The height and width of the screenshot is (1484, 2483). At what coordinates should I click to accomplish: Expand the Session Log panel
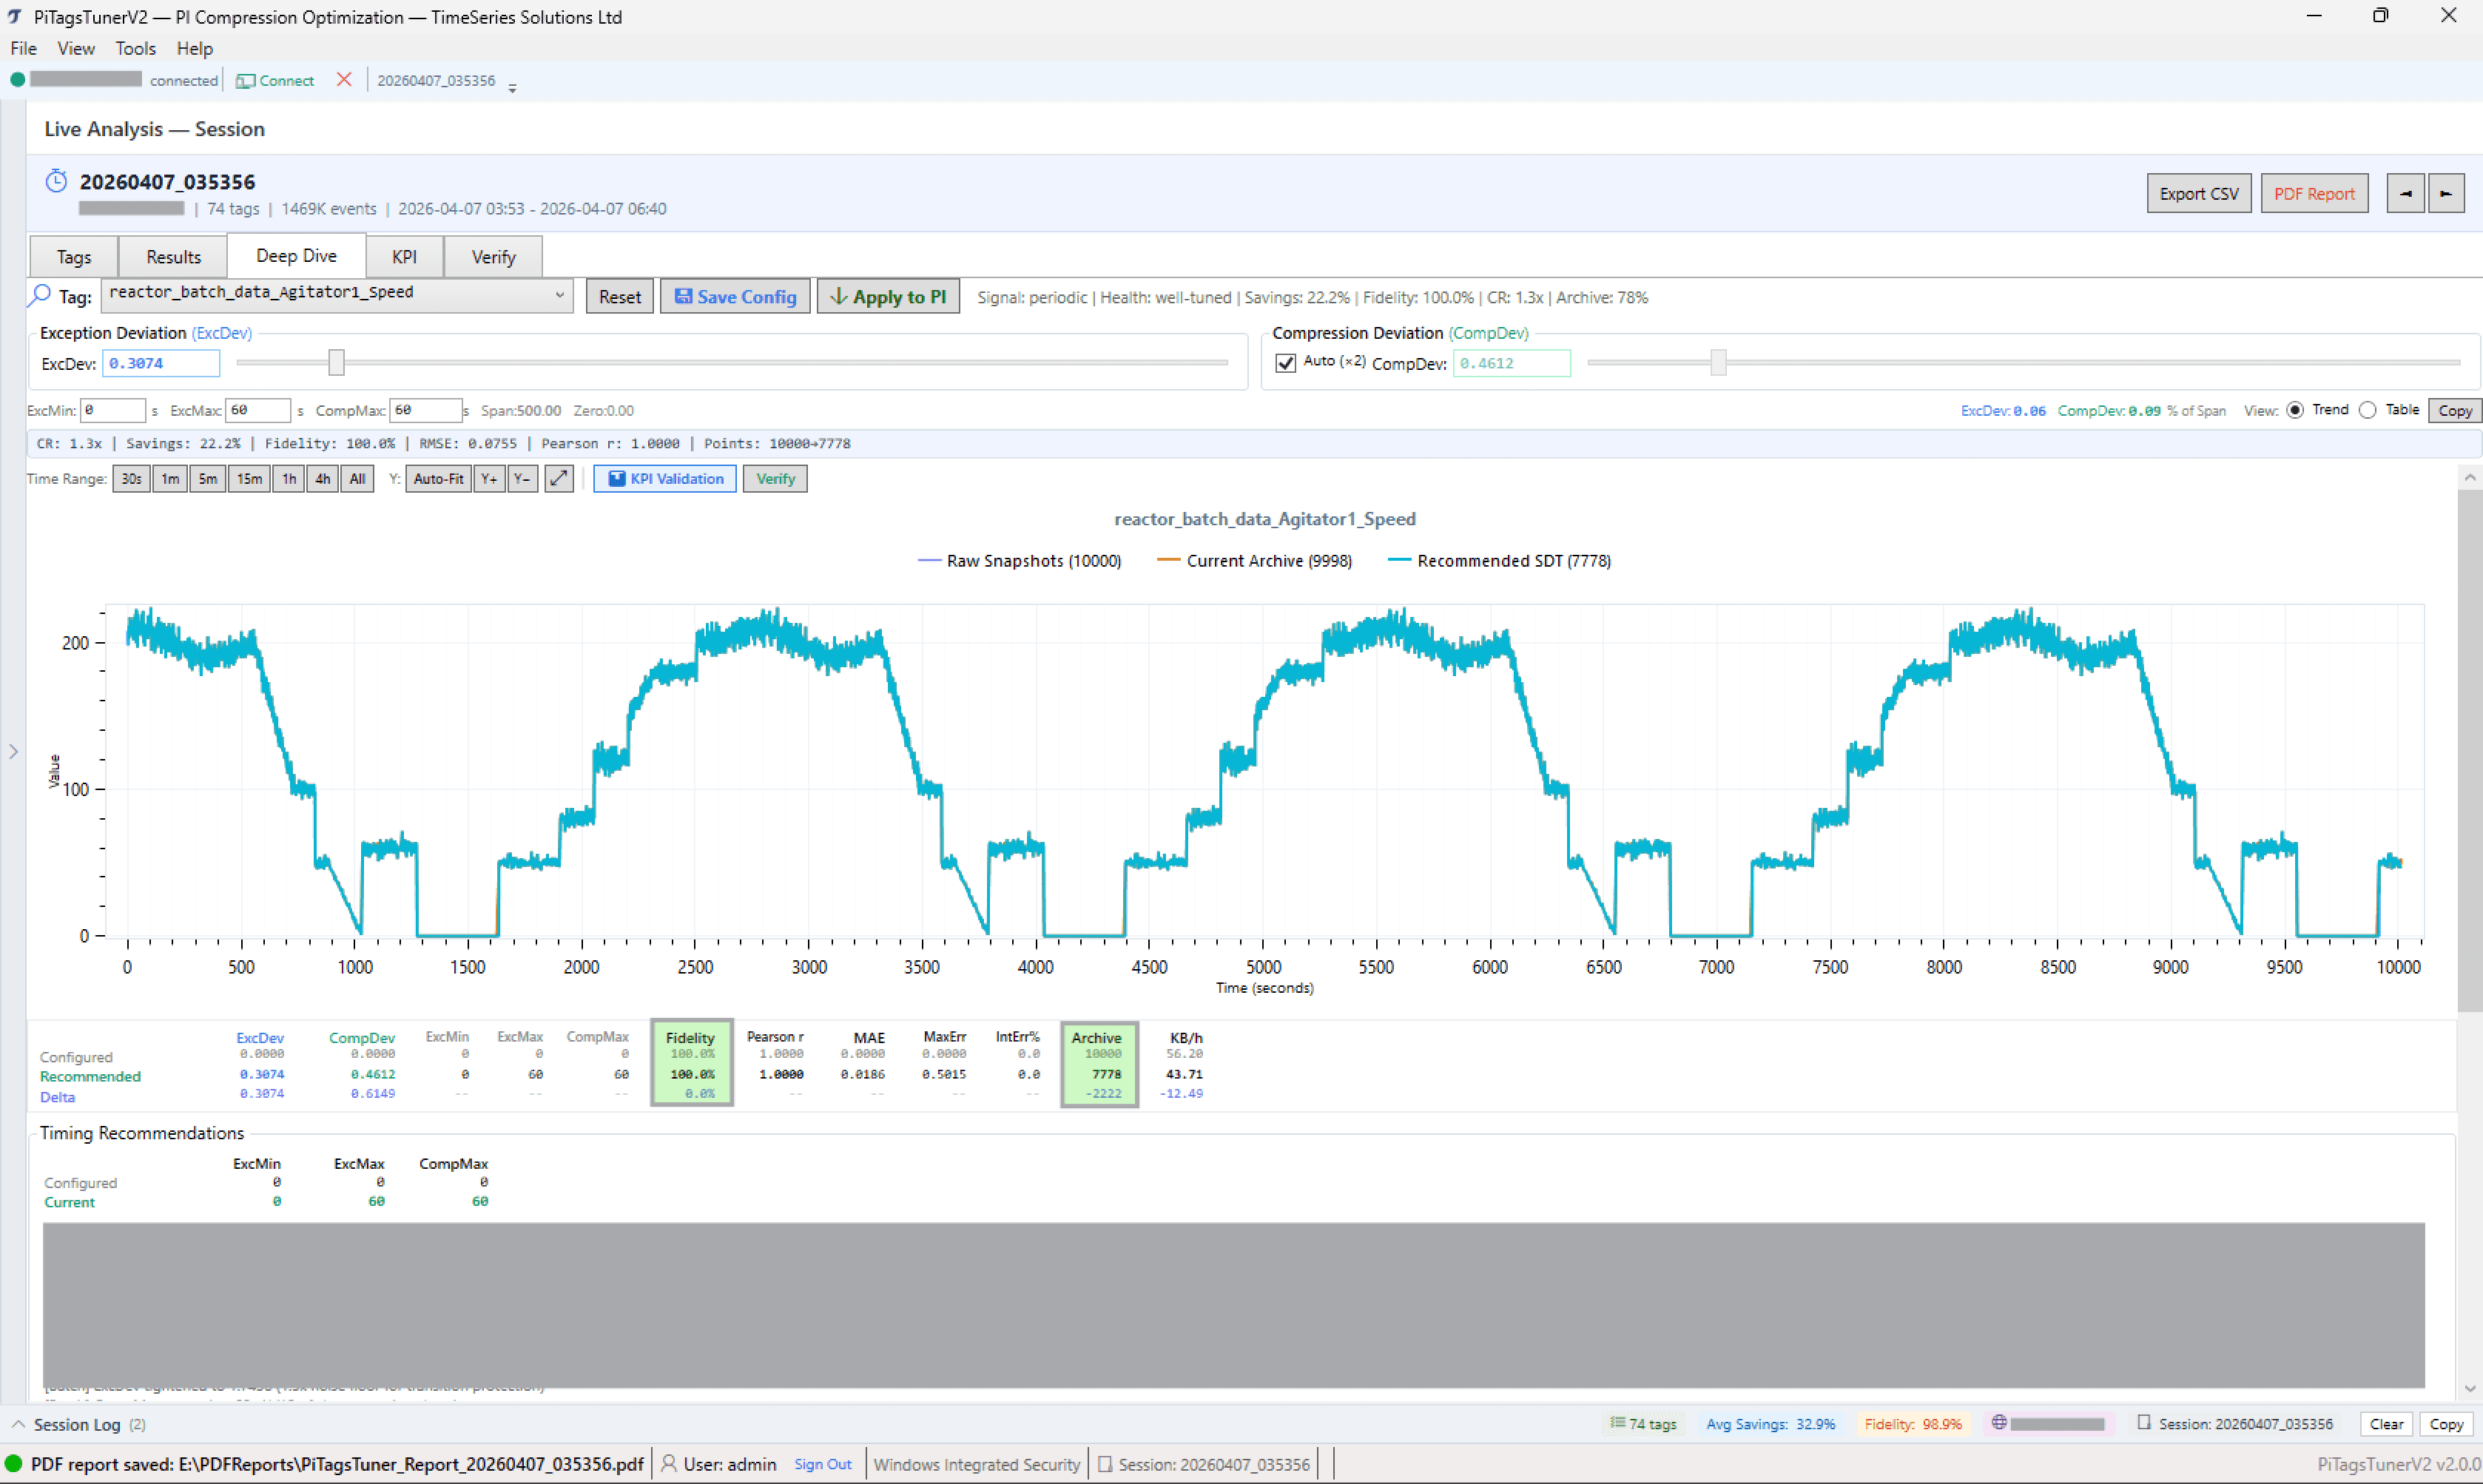point(18,1424)
